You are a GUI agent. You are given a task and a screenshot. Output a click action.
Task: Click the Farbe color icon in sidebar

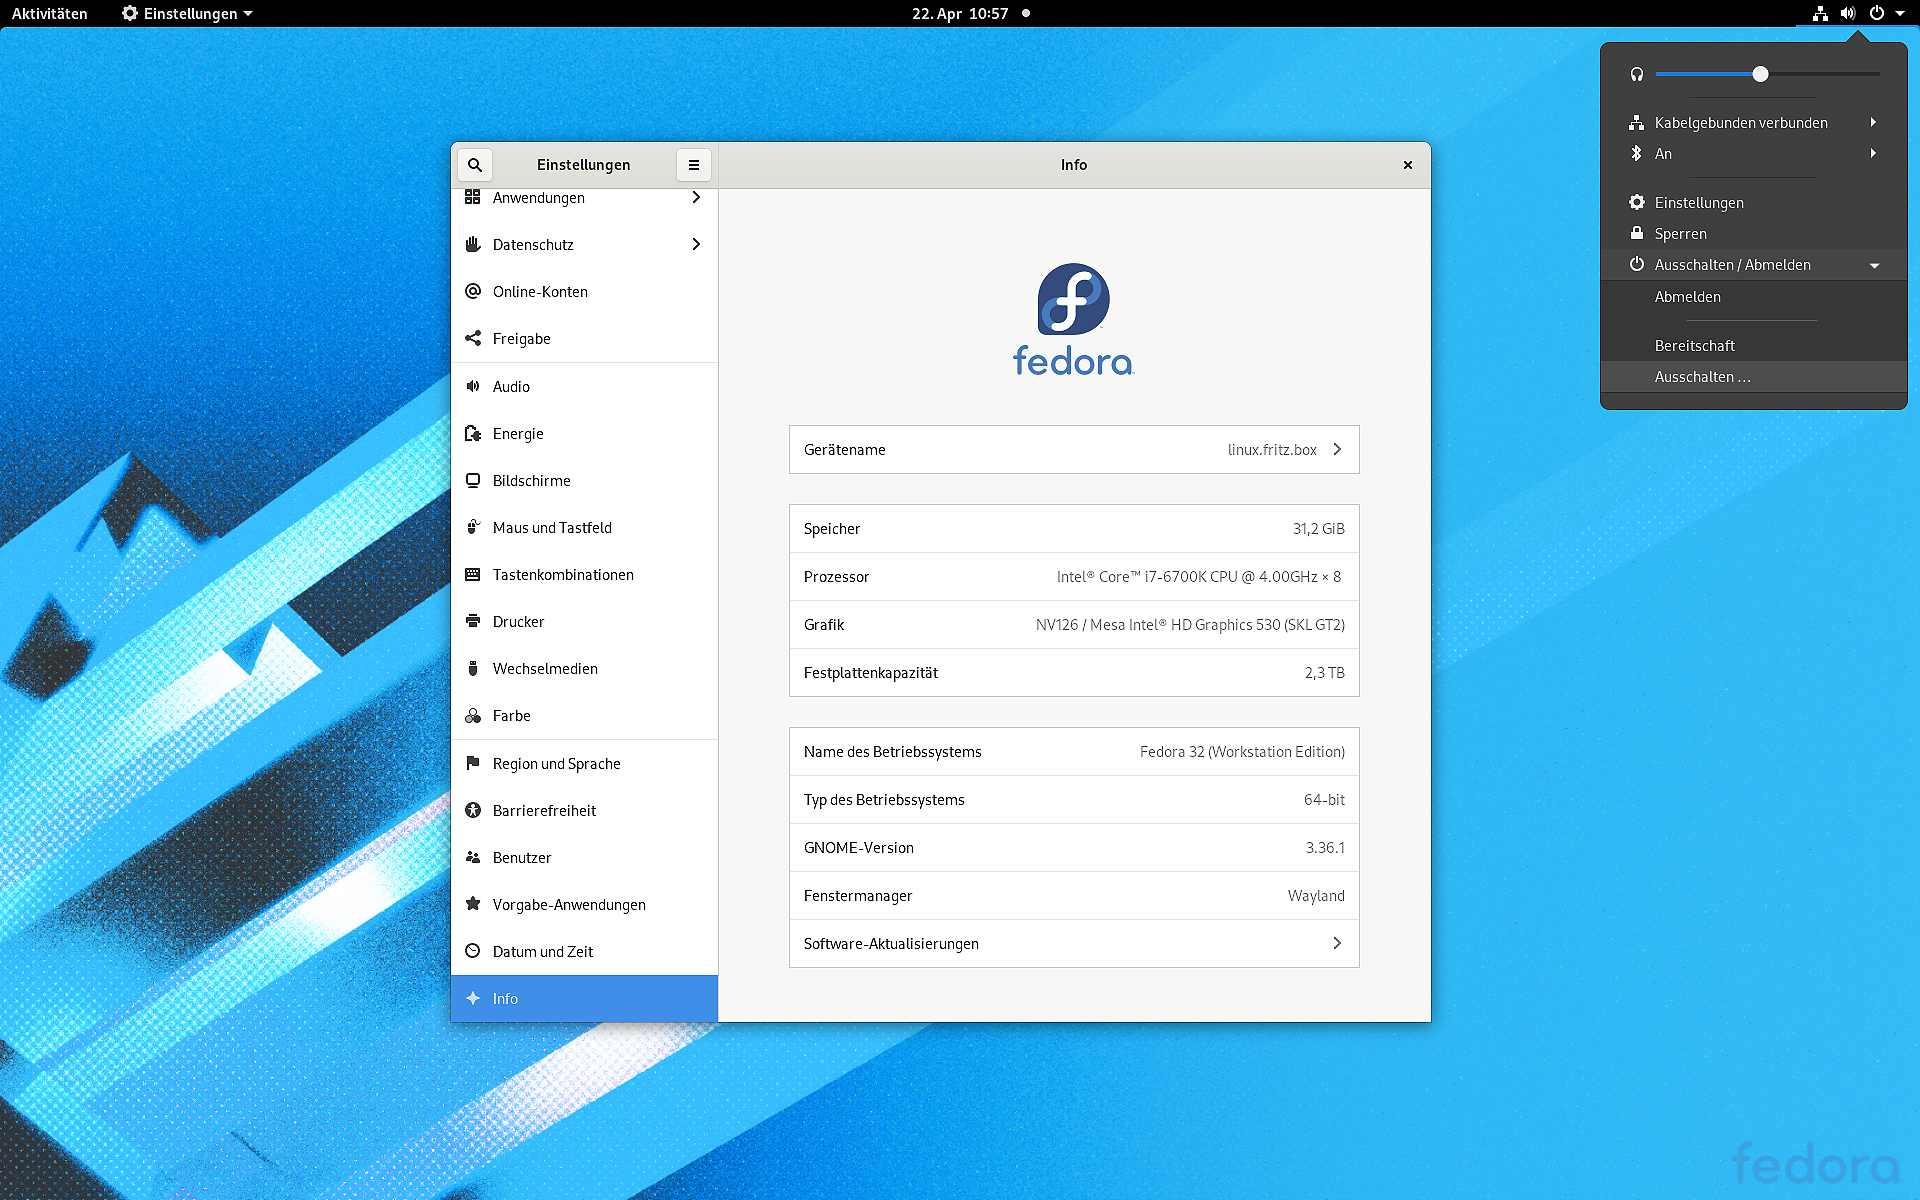(x=473, y=716)
